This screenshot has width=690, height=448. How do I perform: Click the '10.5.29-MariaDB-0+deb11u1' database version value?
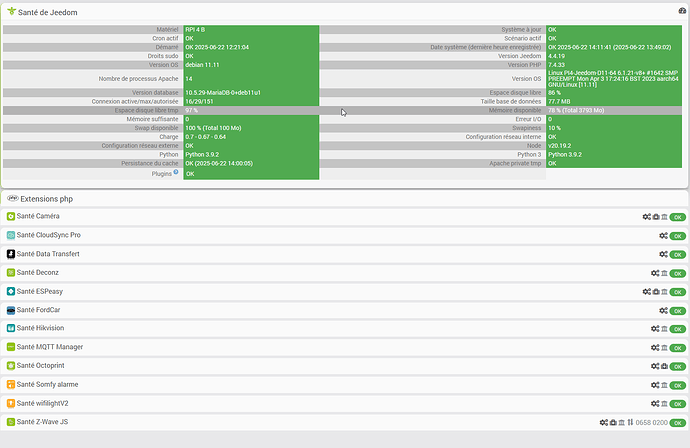(x=223, y=92)
